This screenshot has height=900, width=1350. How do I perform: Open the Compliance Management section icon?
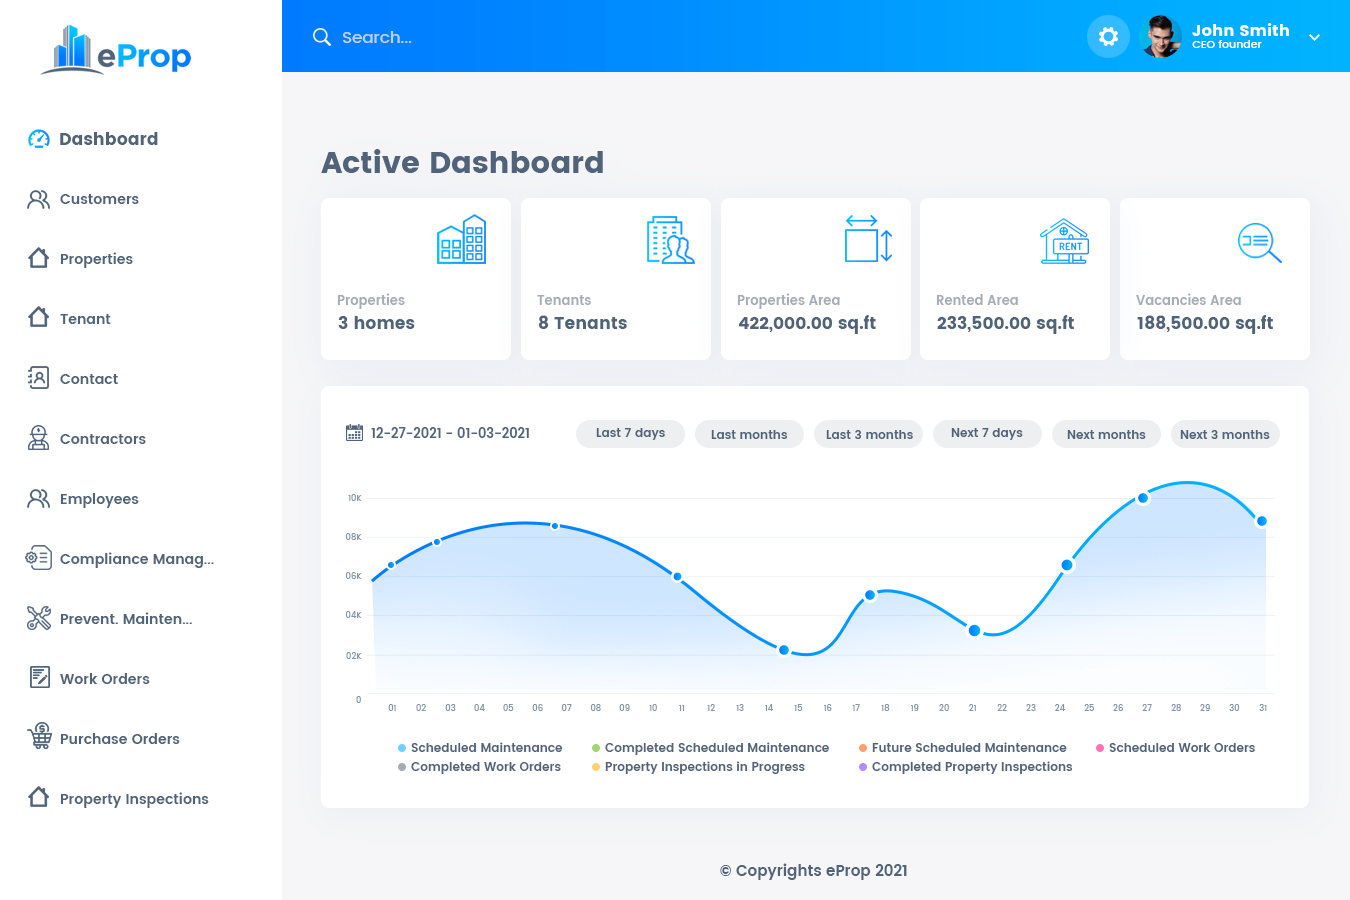coord(38,558)
